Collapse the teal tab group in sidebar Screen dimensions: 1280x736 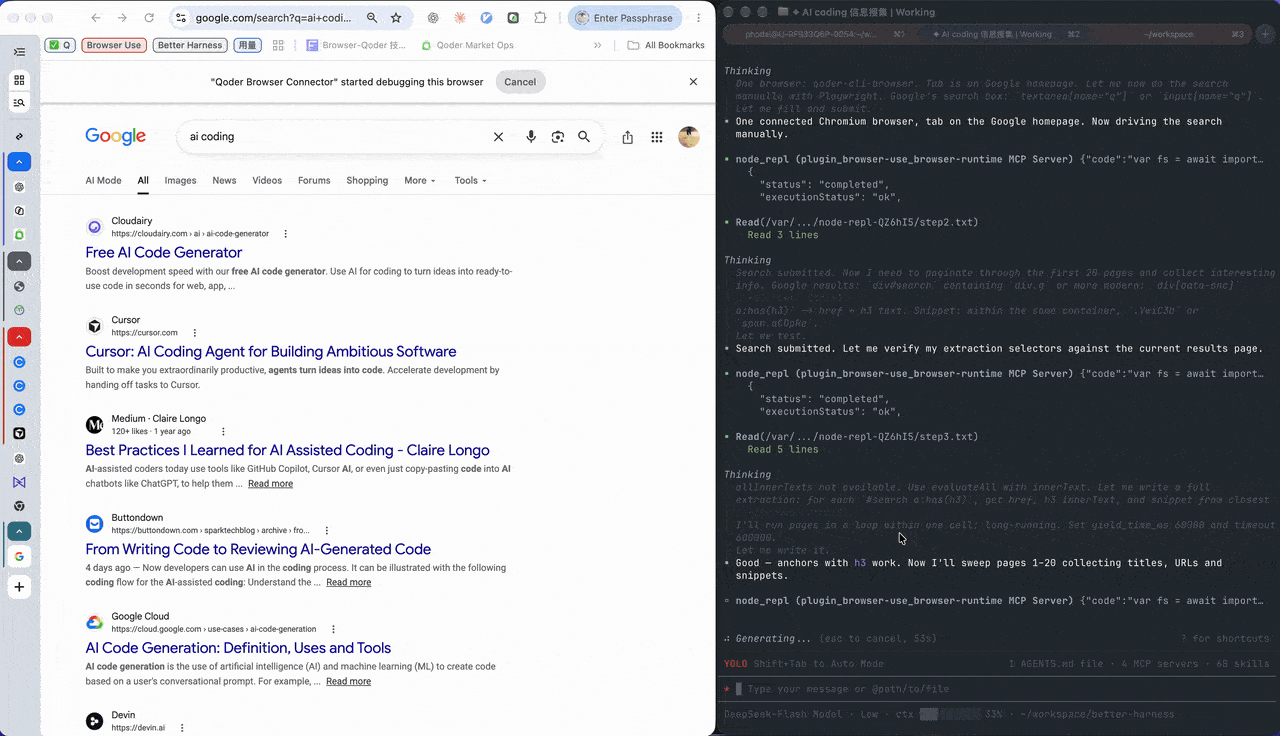[x=20, y=532]
